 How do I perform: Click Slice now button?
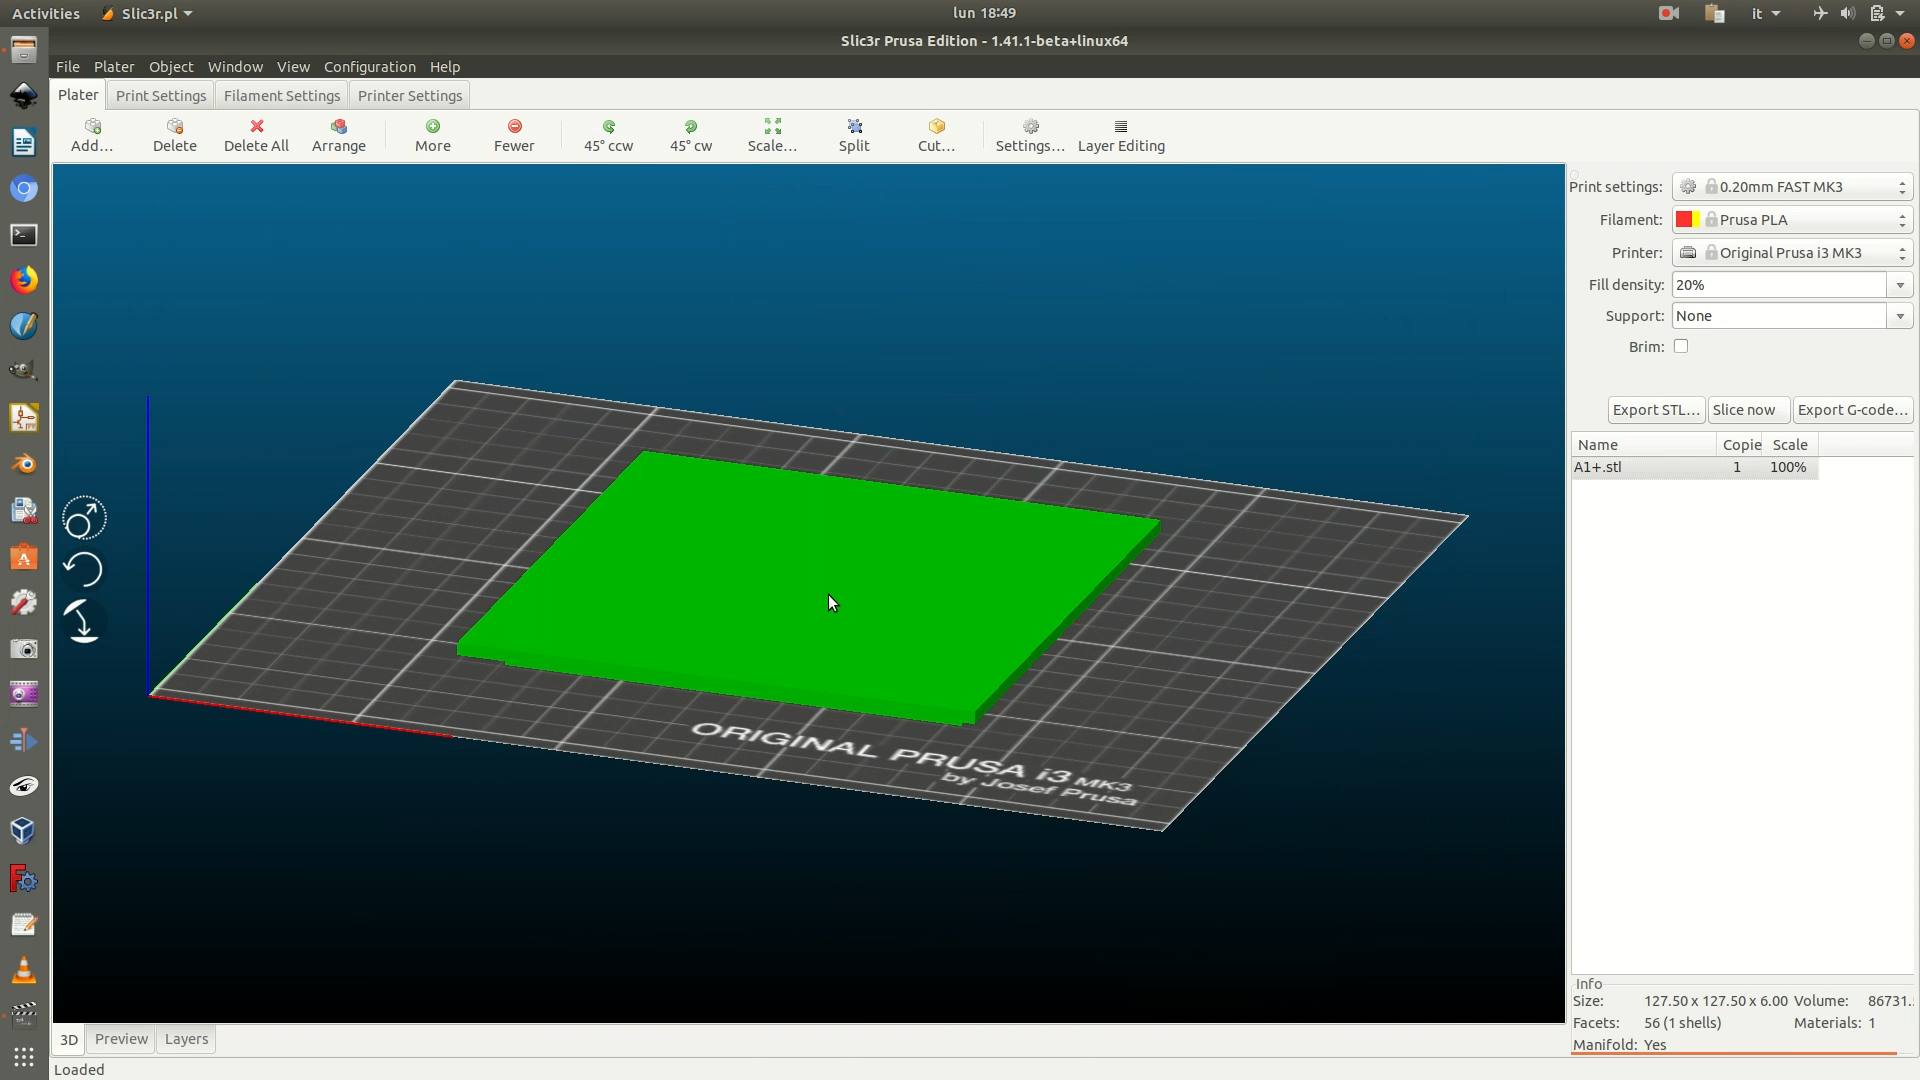pyautogui.click(x=1748, y=410)
